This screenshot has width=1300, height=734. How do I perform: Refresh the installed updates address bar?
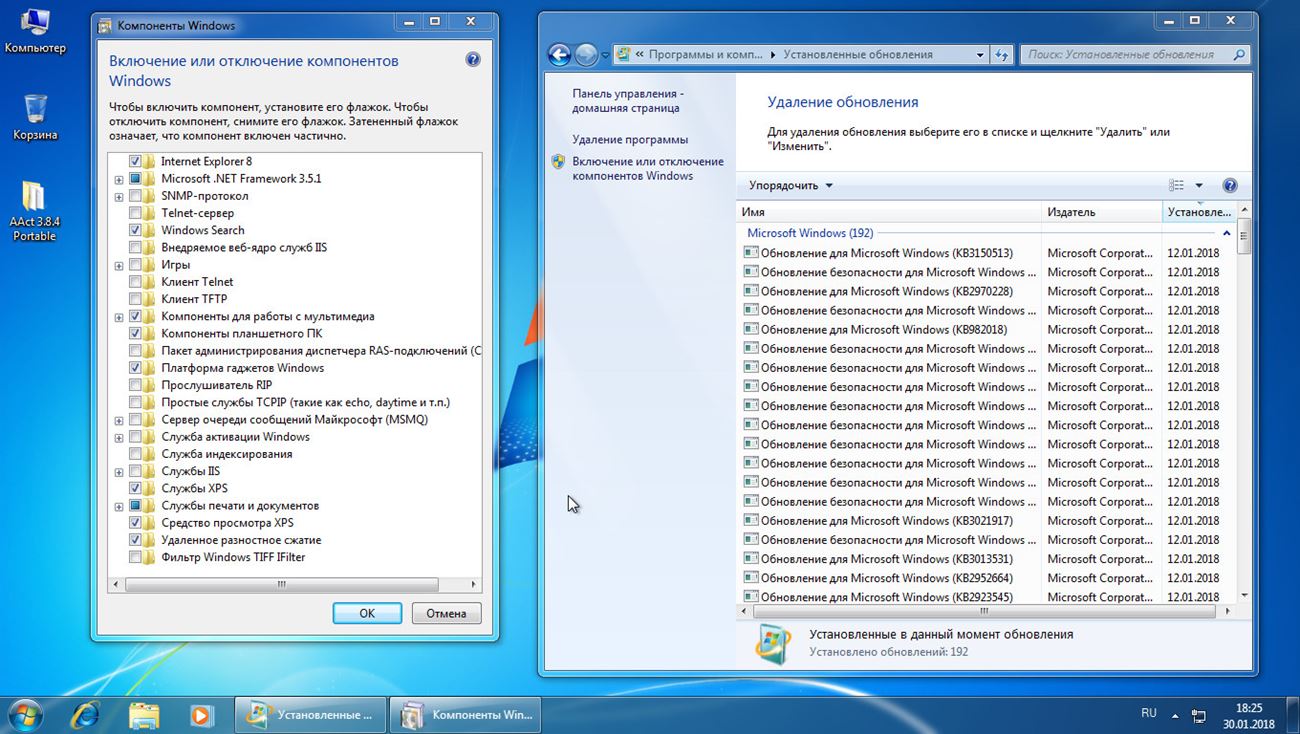tap(1002, 55)
